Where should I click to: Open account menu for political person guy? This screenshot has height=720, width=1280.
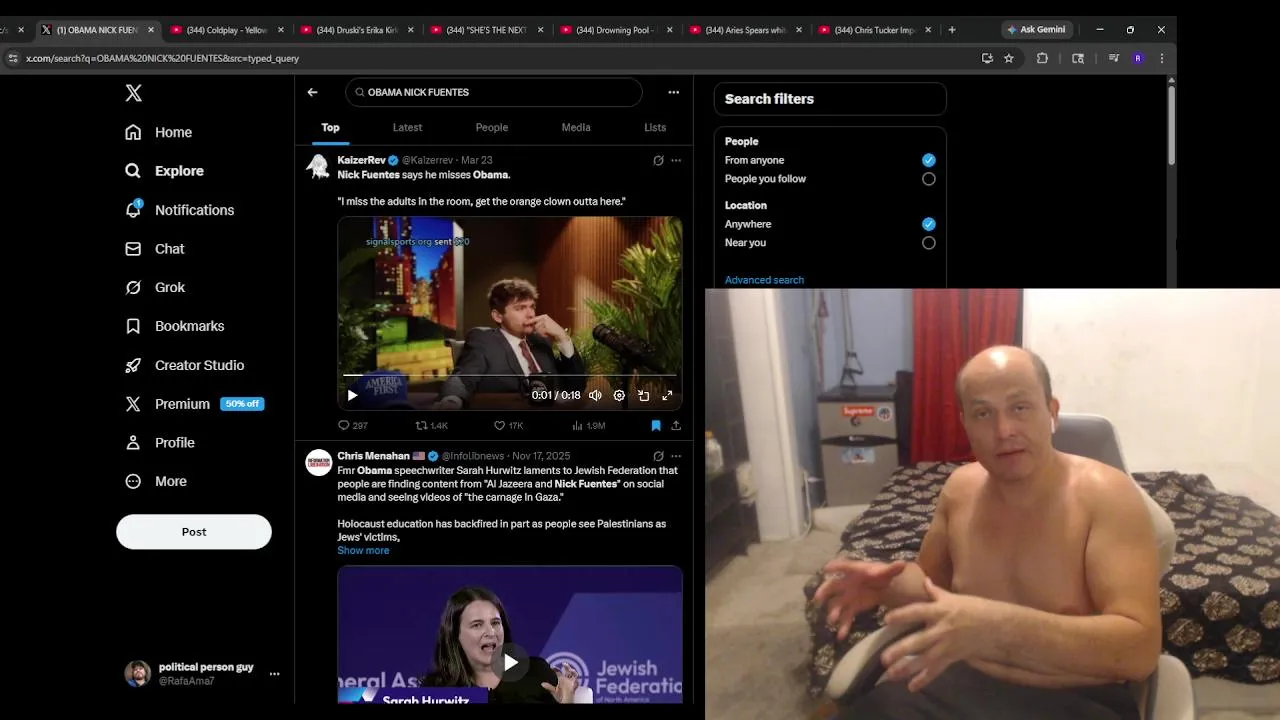[x=203, y=674]
